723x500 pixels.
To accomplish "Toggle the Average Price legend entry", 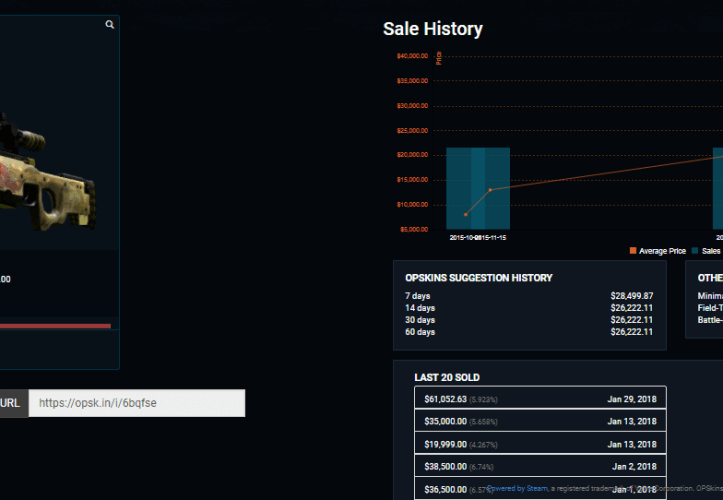I will (x=662, y=251).
